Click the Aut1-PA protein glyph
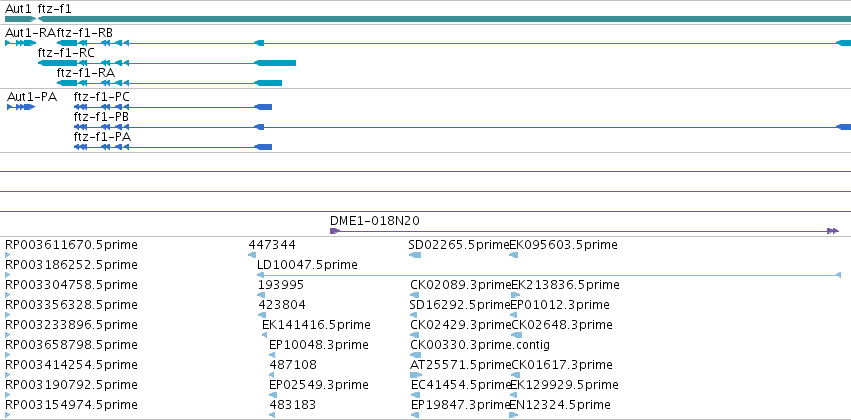The image size is (851, 420). tap(21, 107)
